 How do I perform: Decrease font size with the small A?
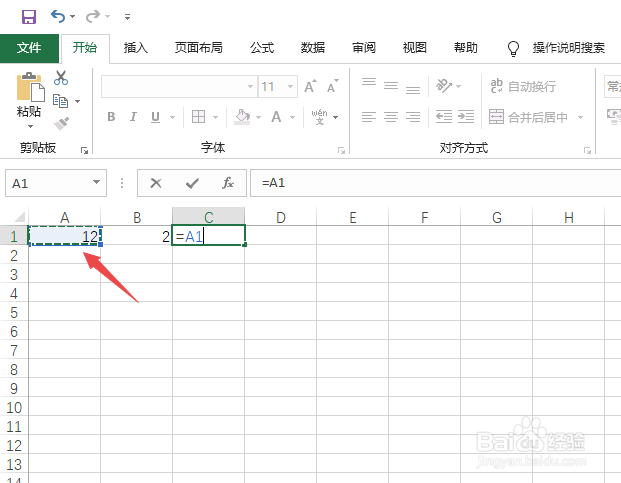(x=332, y=86)
